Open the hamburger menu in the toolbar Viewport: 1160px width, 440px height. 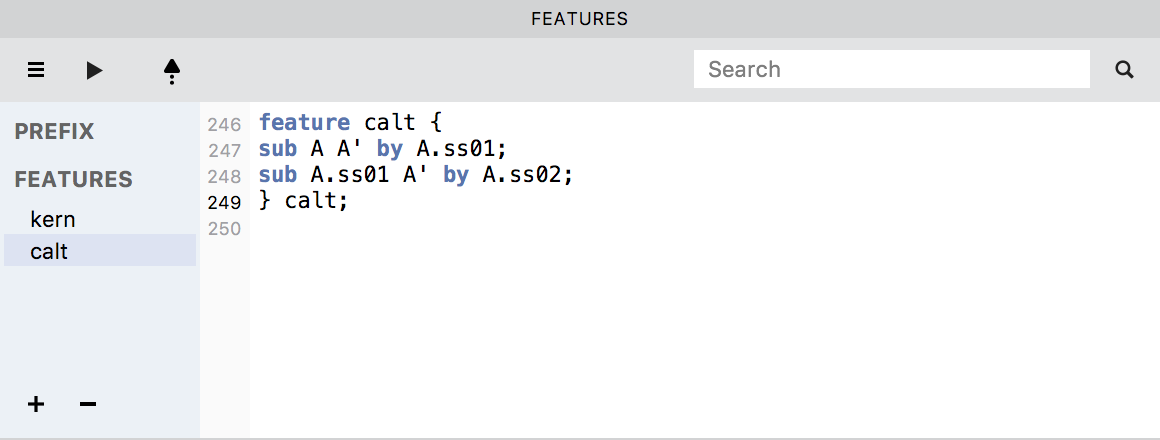tap(36, 70)
